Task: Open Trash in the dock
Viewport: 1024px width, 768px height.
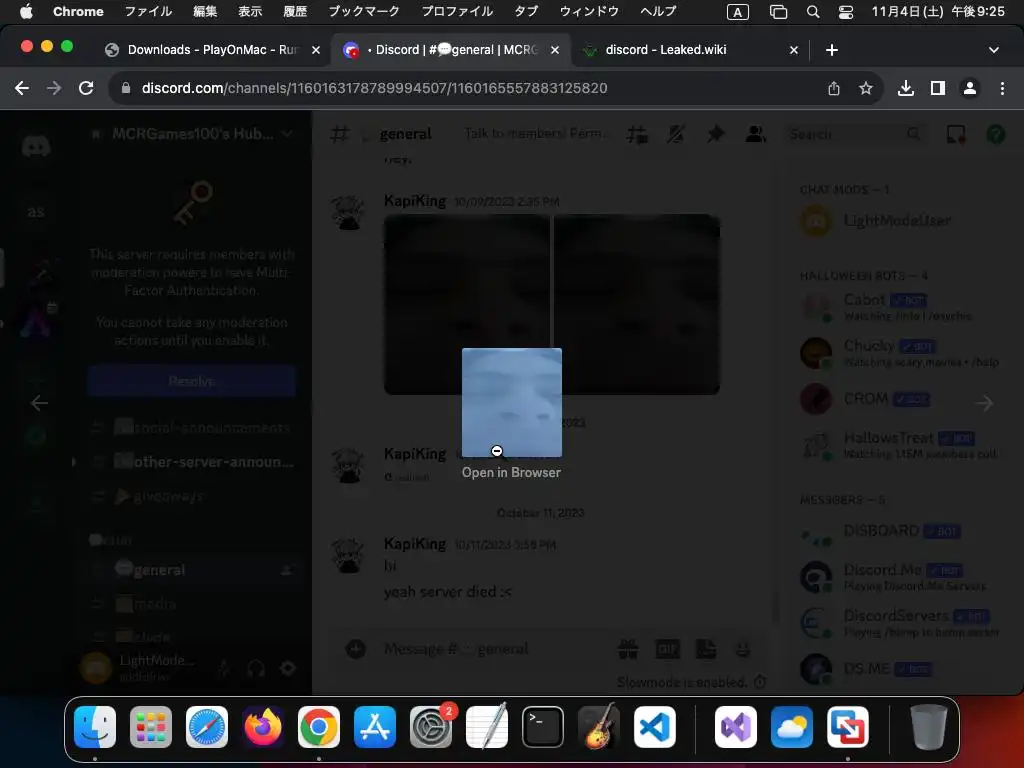Action: [929, 727]
